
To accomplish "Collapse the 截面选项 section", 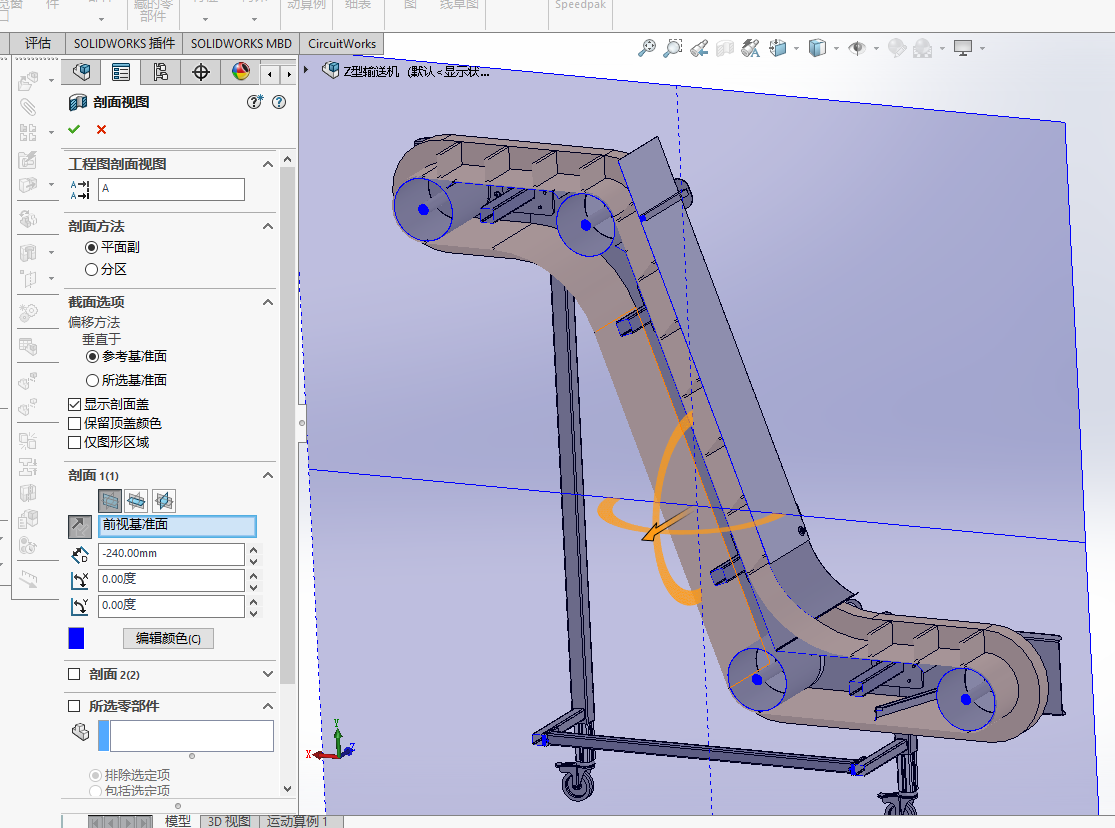I will pos(268,302).
